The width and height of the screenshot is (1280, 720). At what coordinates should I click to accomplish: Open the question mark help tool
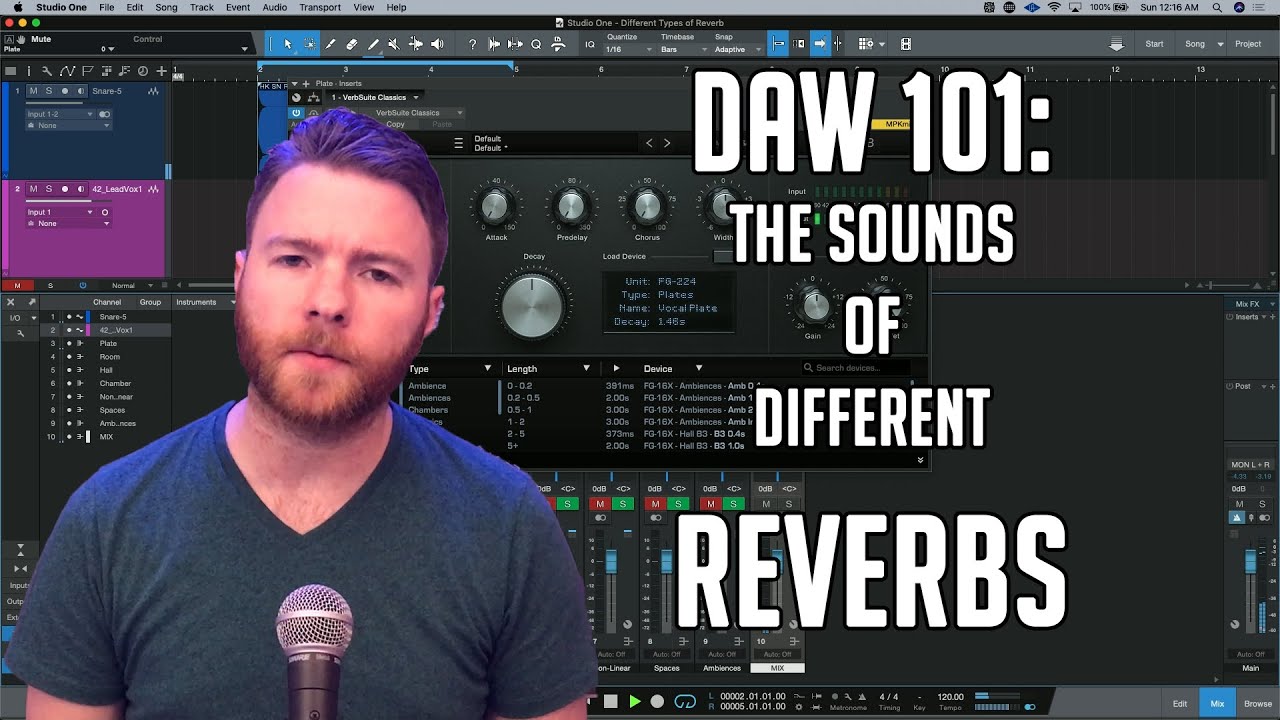(472, 44)
